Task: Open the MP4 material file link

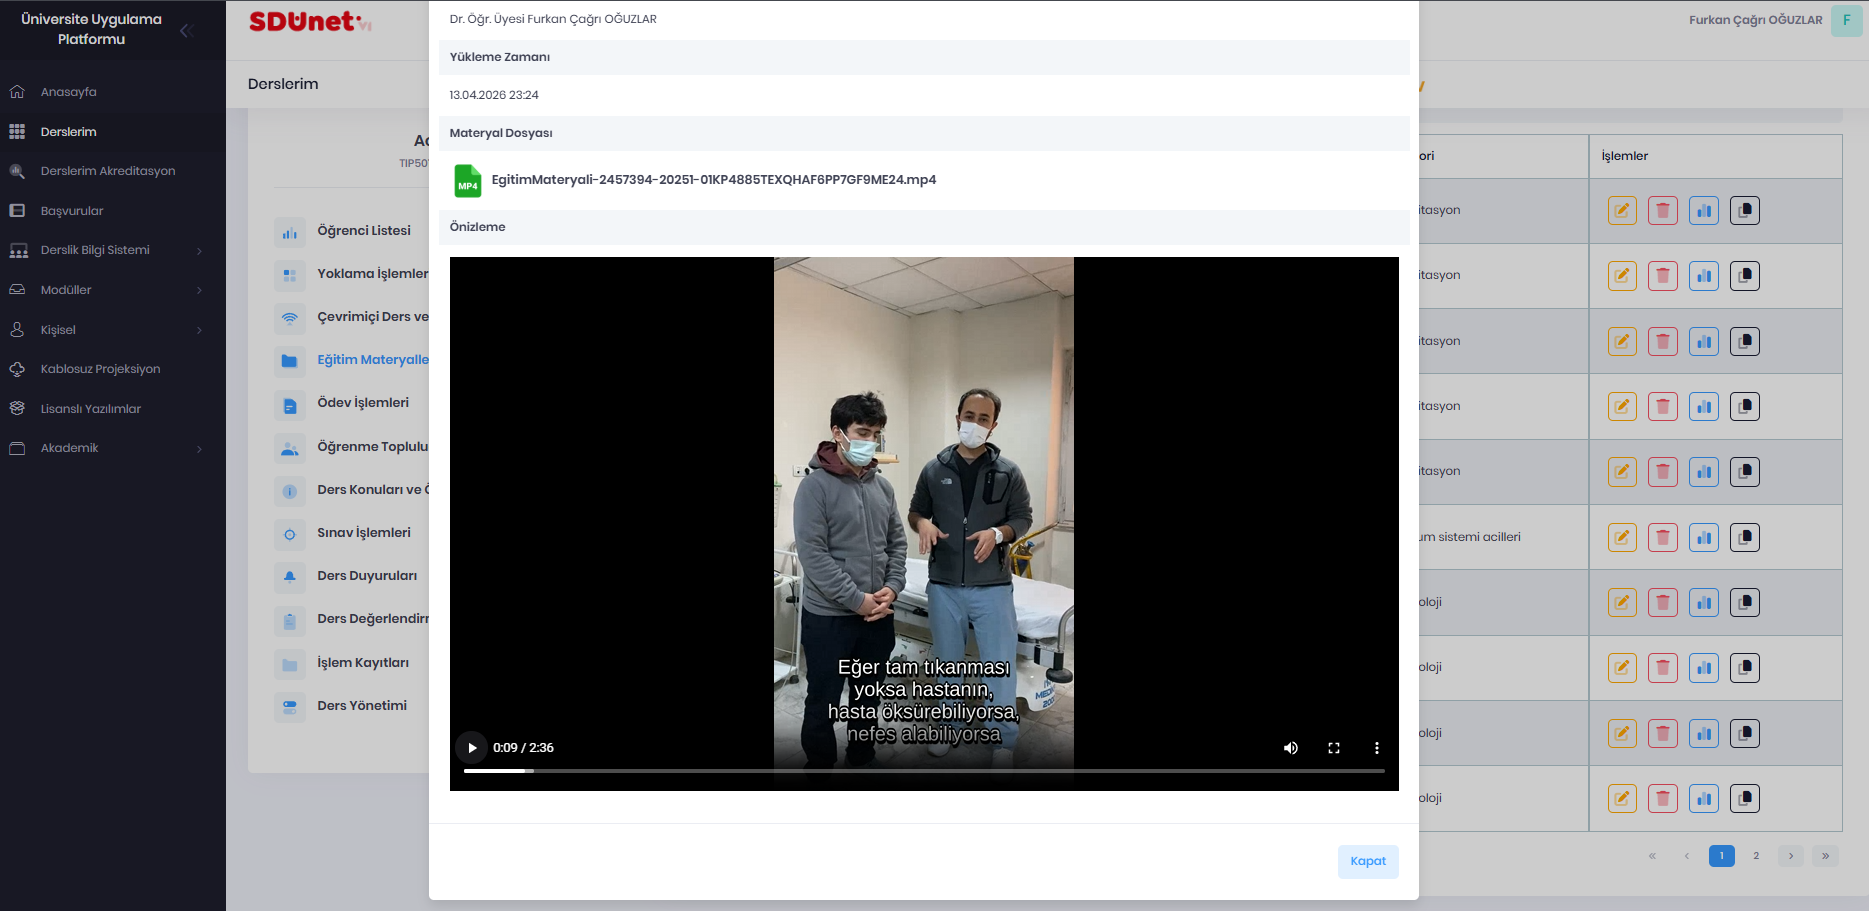Action: 713,180
